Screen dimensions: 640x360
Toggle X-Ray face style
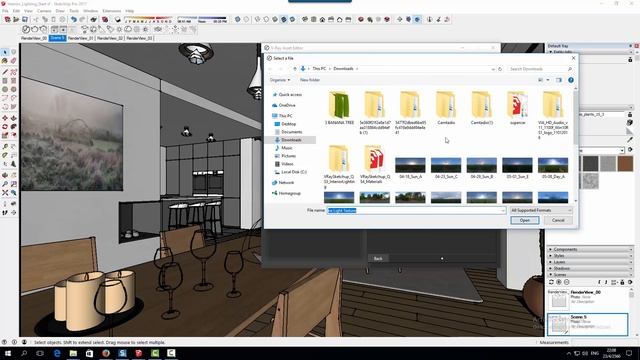(238, 20)
